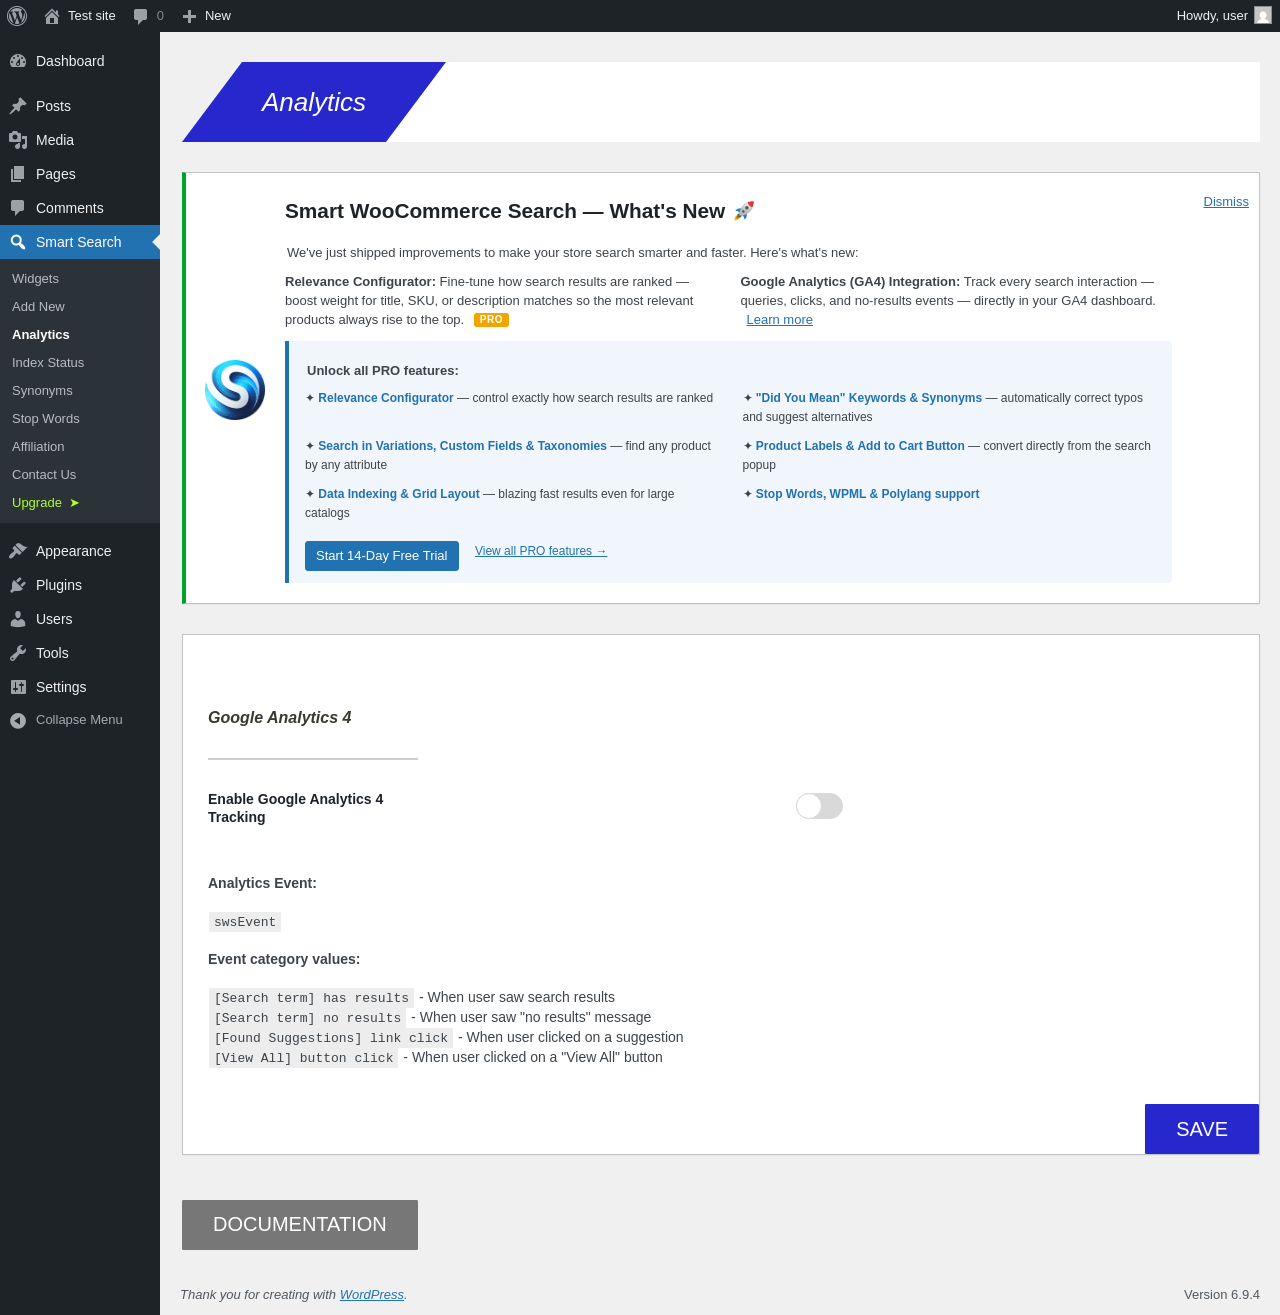Click the swsEvent code text
Viewport: 1280px width, 1315px height.
click(245, 922)
